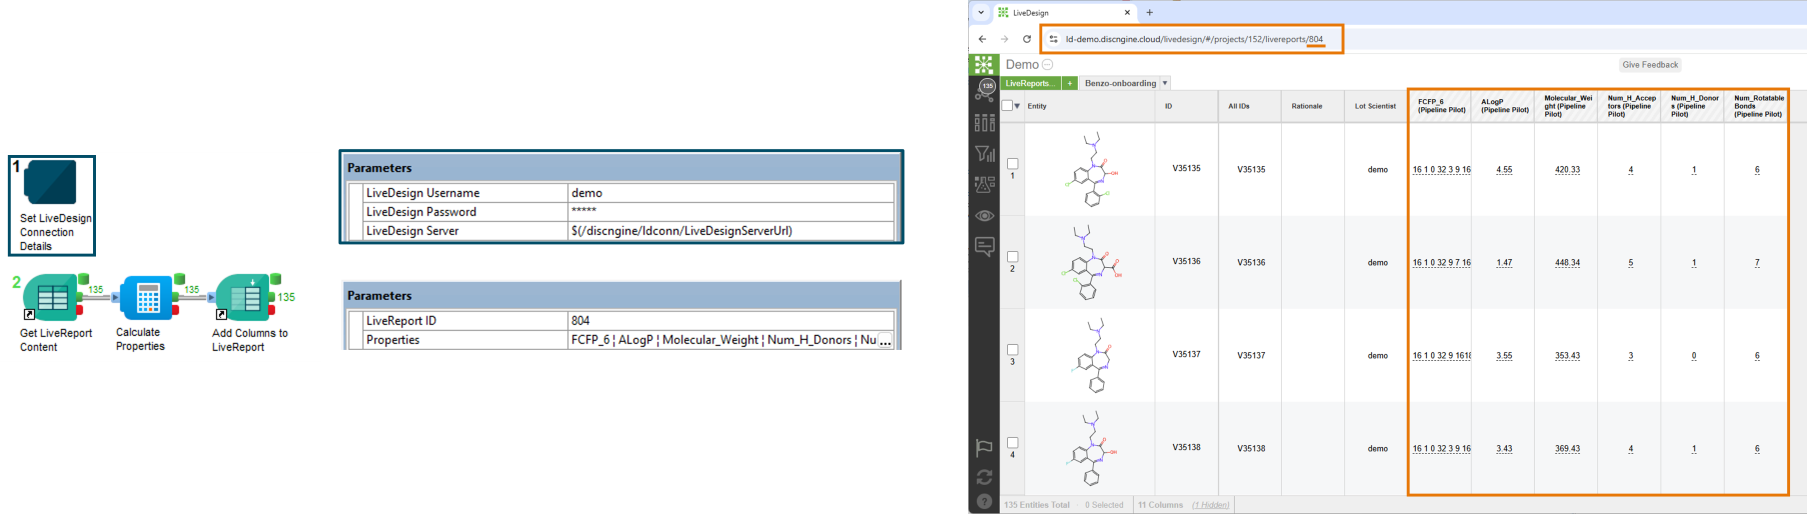The width and height of the screenshot is (1807, 514).
Task: Open the compounds panel showing 135
Action: [x=985, y=90]
